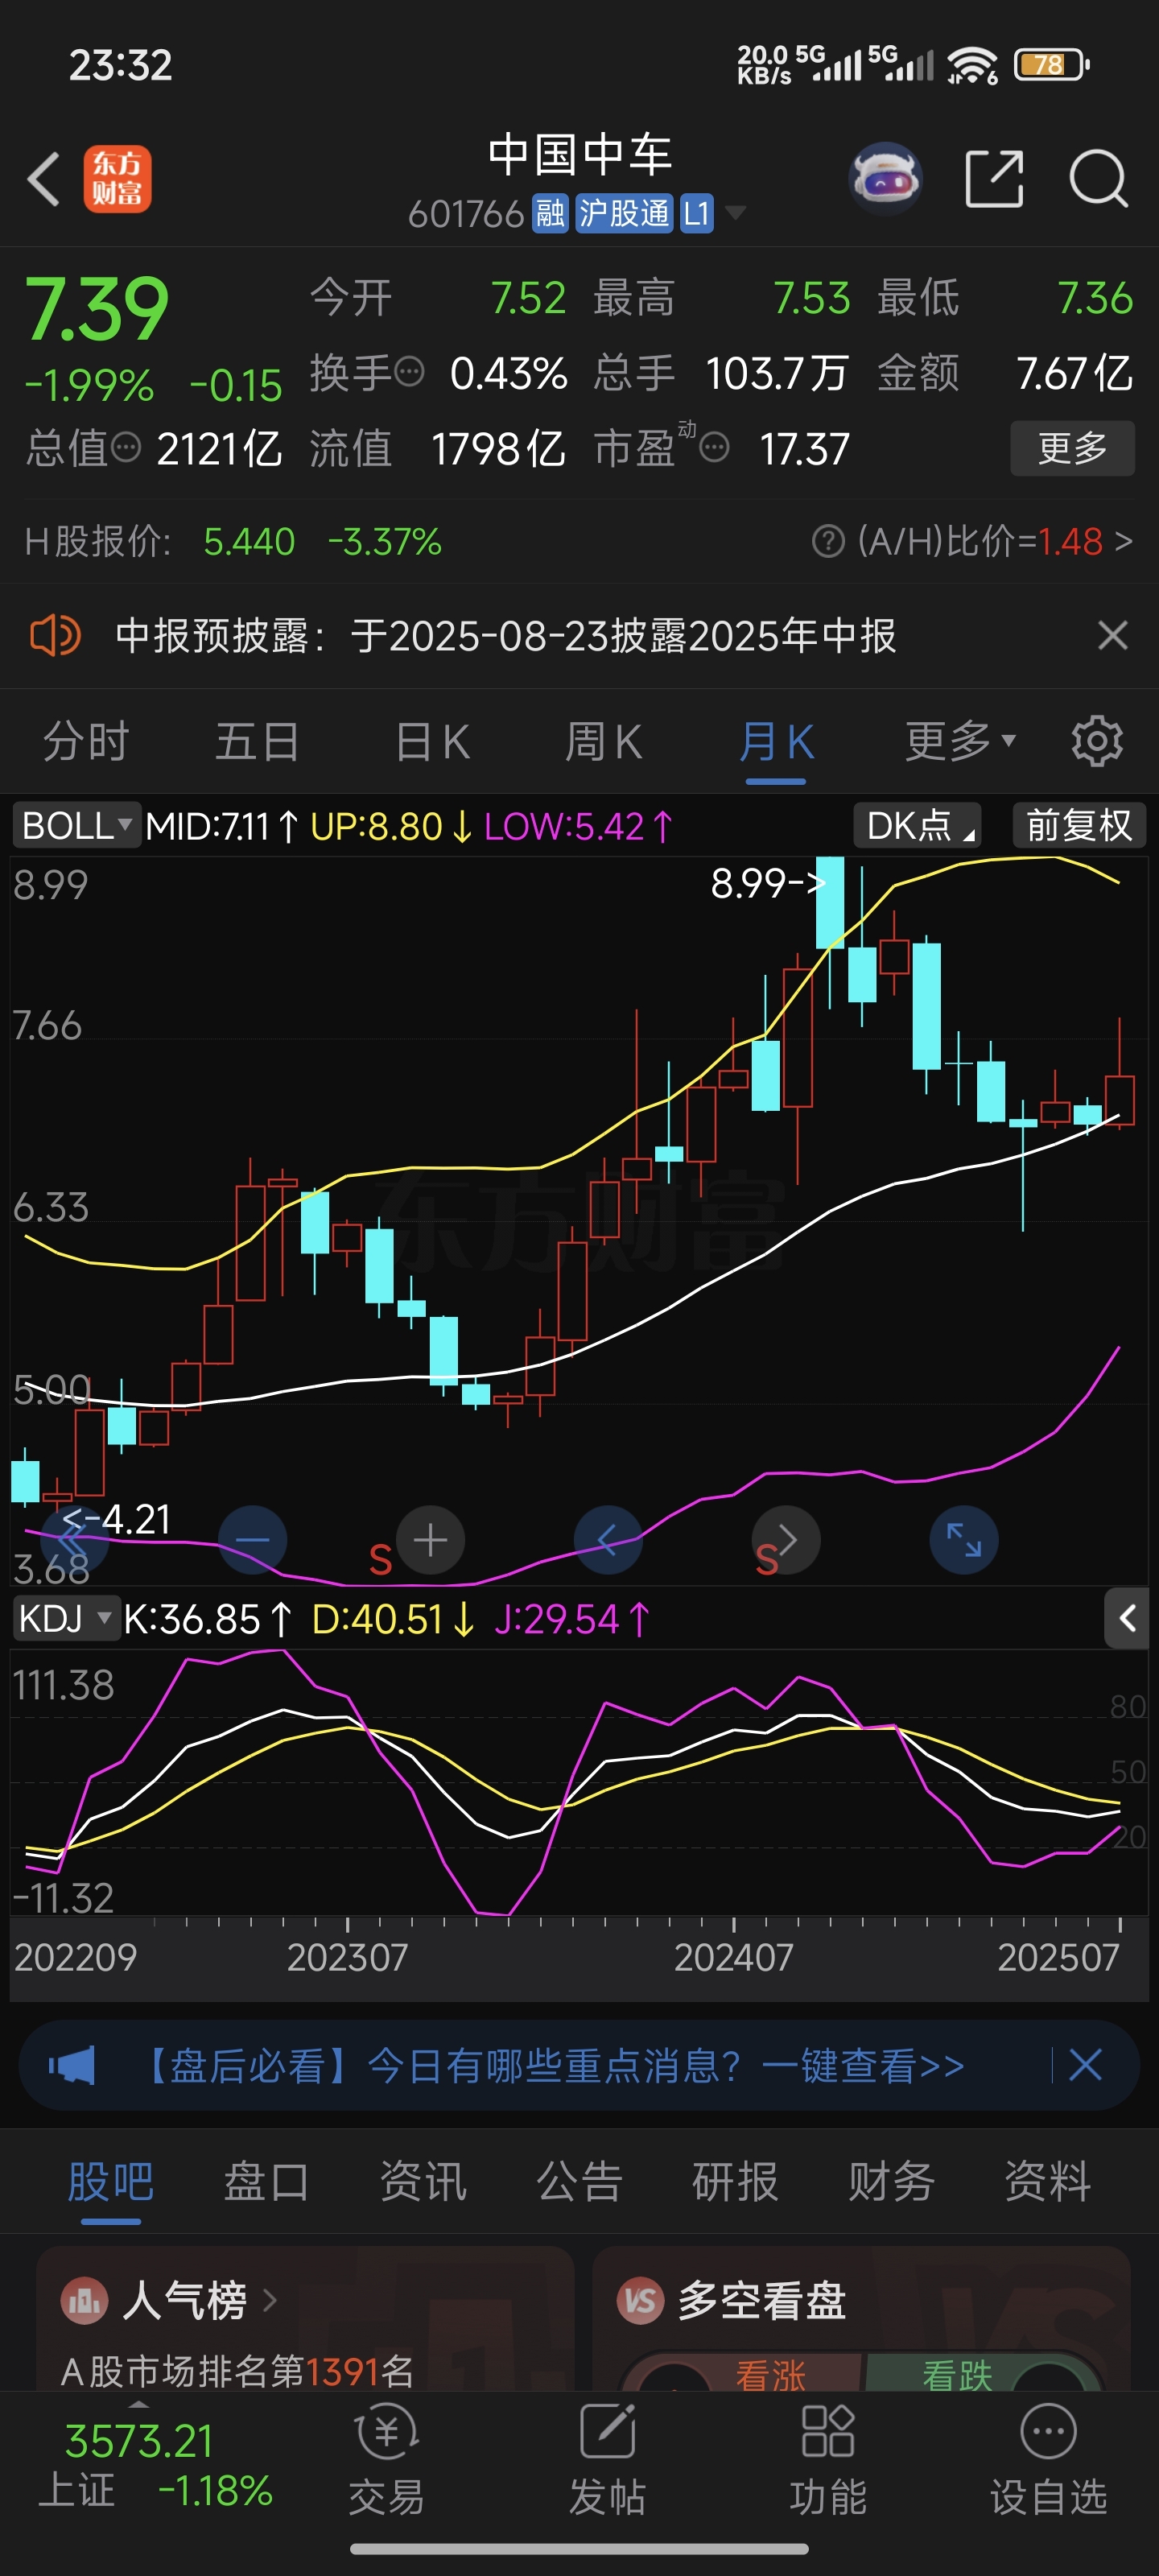Switch to 资料 tab

pos(1048,2181)
